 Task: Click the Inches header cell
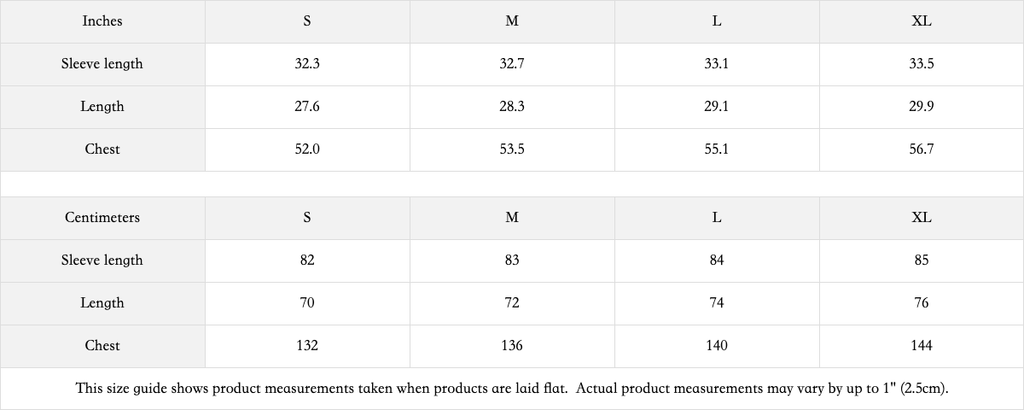tap(103, 22)
